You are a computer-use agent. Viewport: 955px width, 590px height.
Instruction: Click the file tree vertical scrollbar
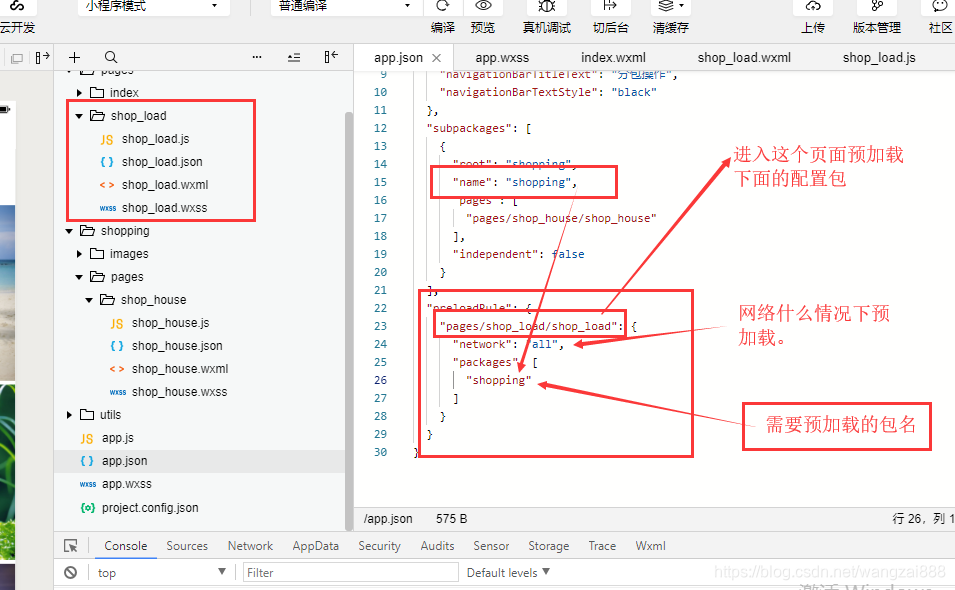click(x=349, y=320)
